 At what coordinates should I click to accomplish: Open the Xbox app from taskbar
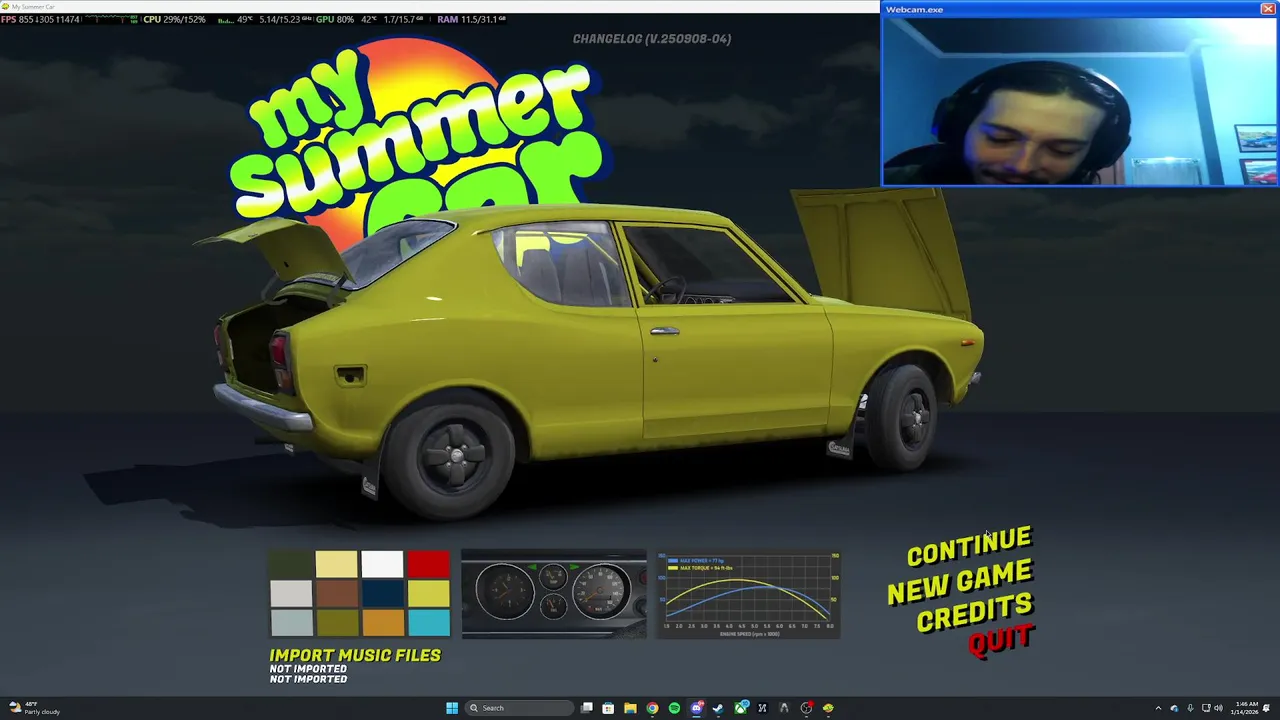point(741,708)
